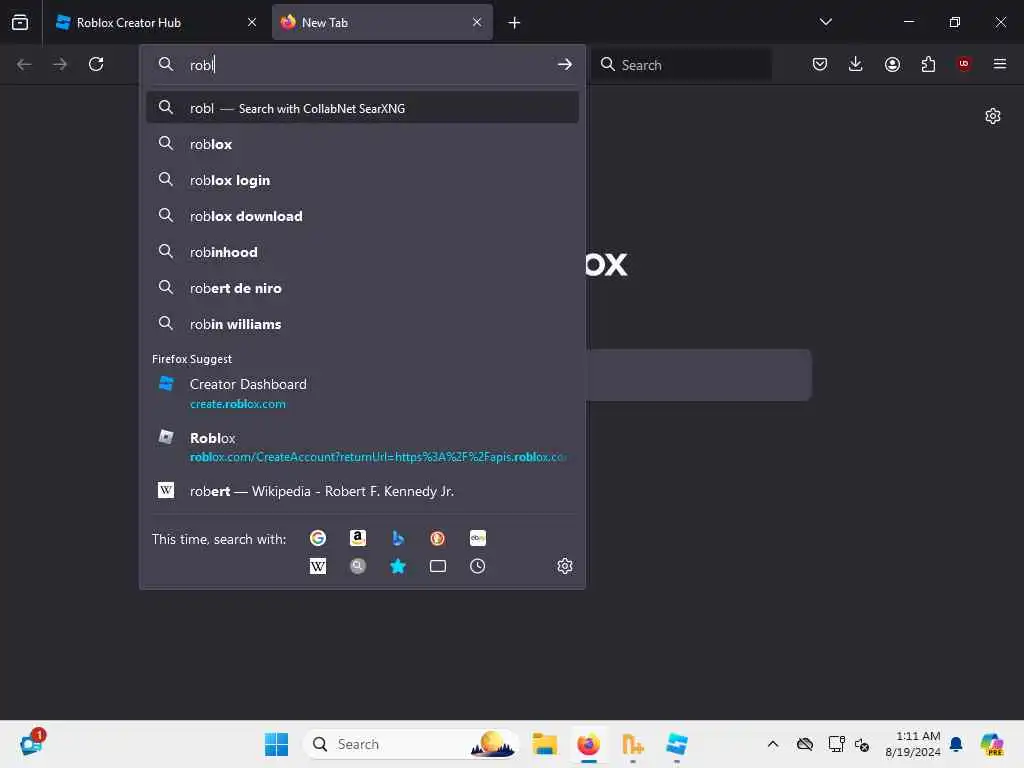Close the New Tab tab
The image size is (1024, 768).
click(x=477, y=22)
